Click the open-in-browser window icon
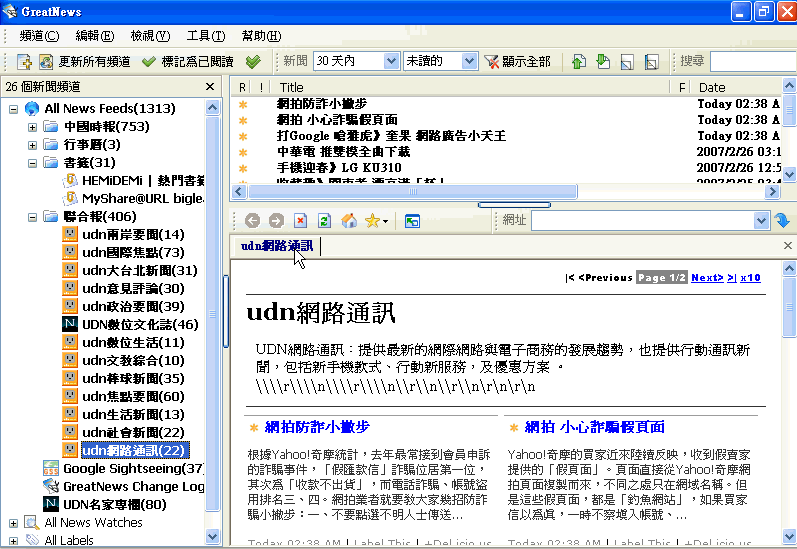Image resolution: width=797 pixels, height=549 pixels. point(412,221)
